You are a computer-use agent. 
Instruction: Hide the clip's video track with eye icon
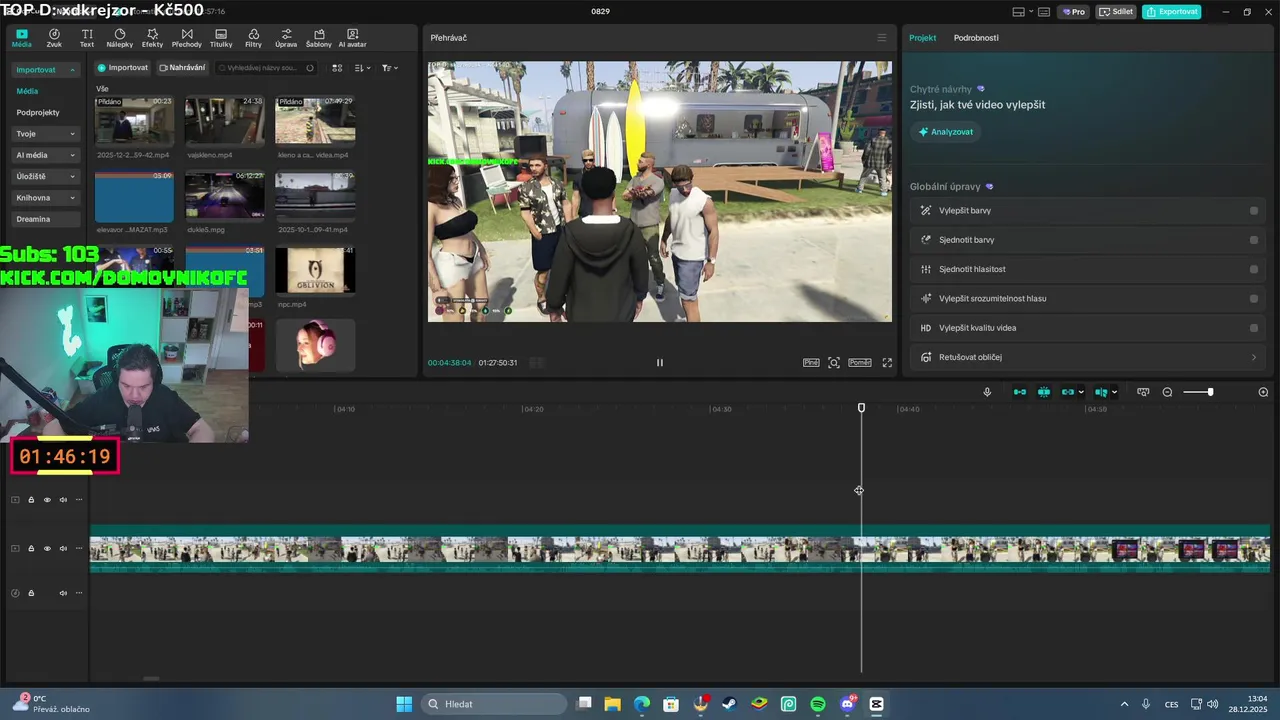tap(47, 549)
